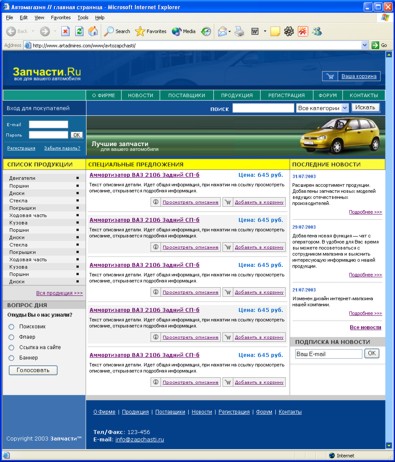Expand the Все категории dropdown
395x462 pixels.
point(345,108)
